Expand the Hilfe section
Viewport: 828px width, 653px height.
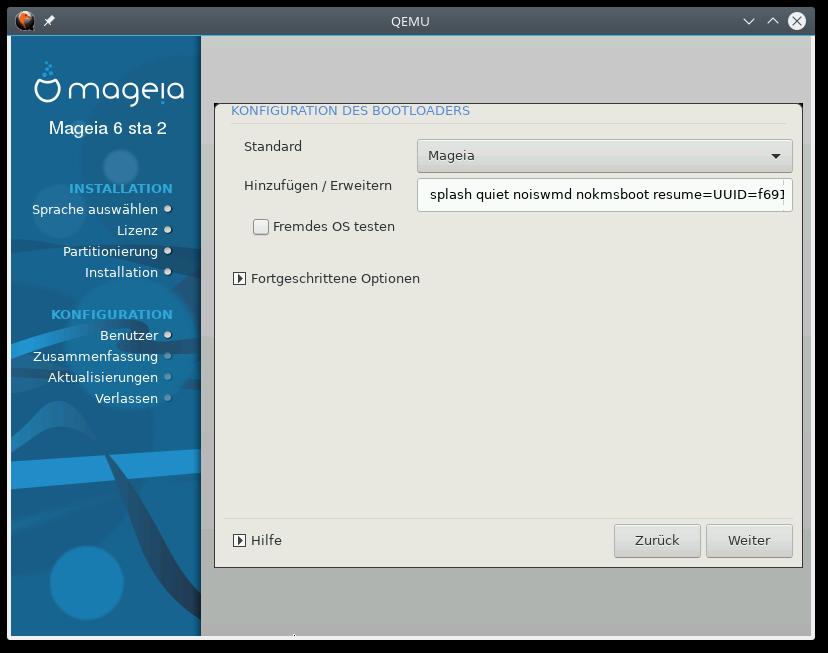(x=239, y=540)
